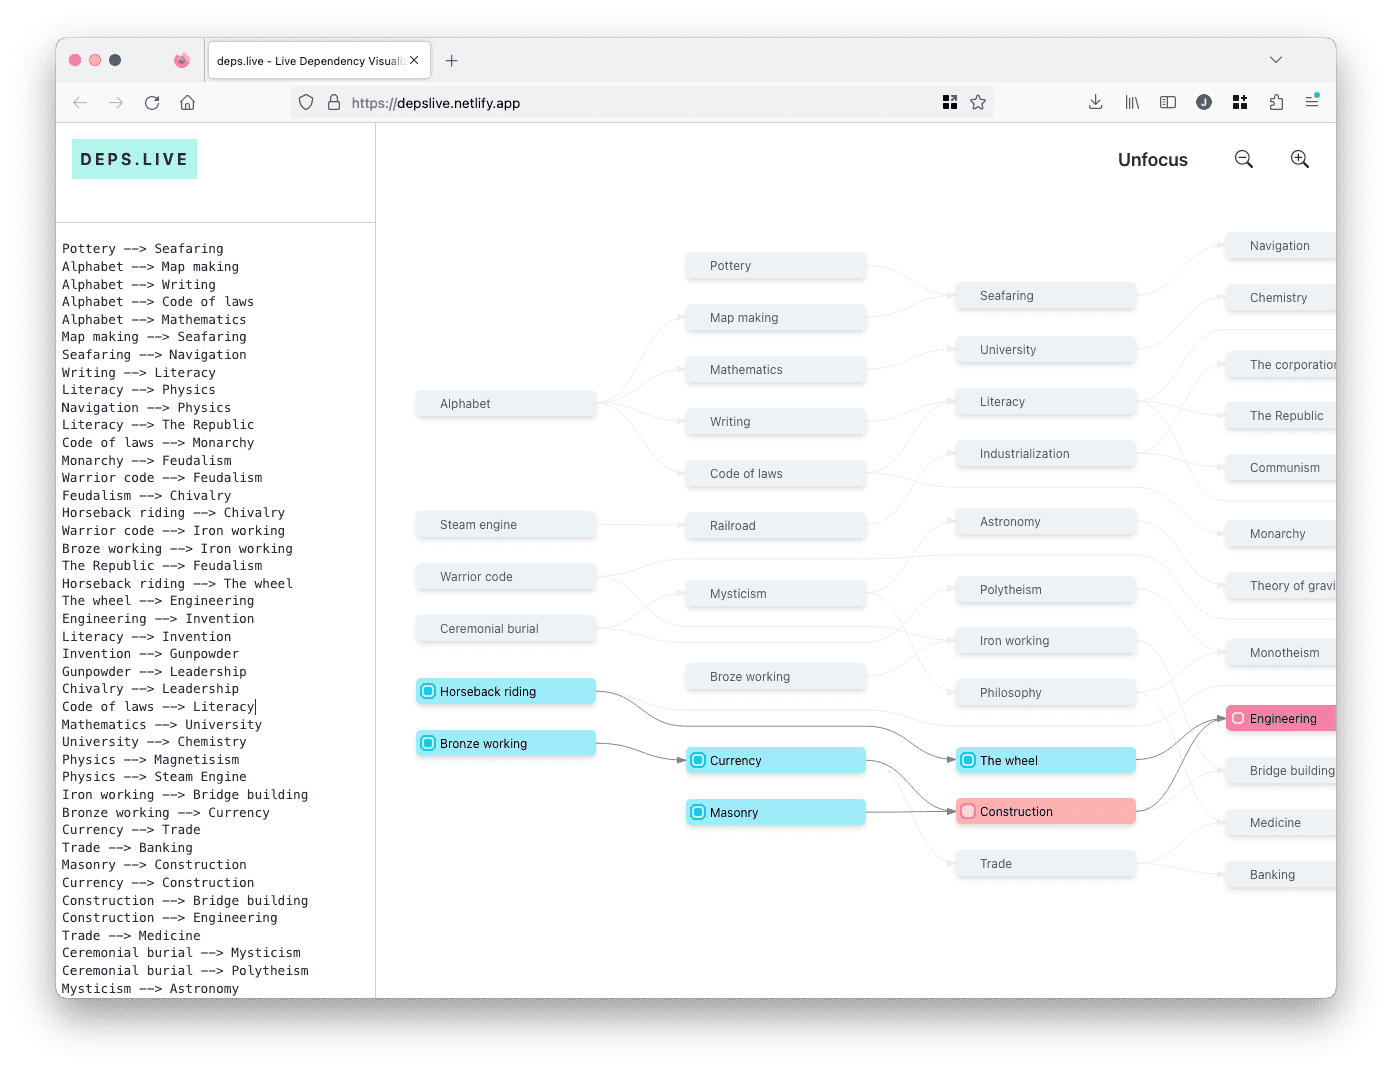Screen dimensions: 1392x1072
Task: Go back with the browser back arrow
Action: click(80, 102)
